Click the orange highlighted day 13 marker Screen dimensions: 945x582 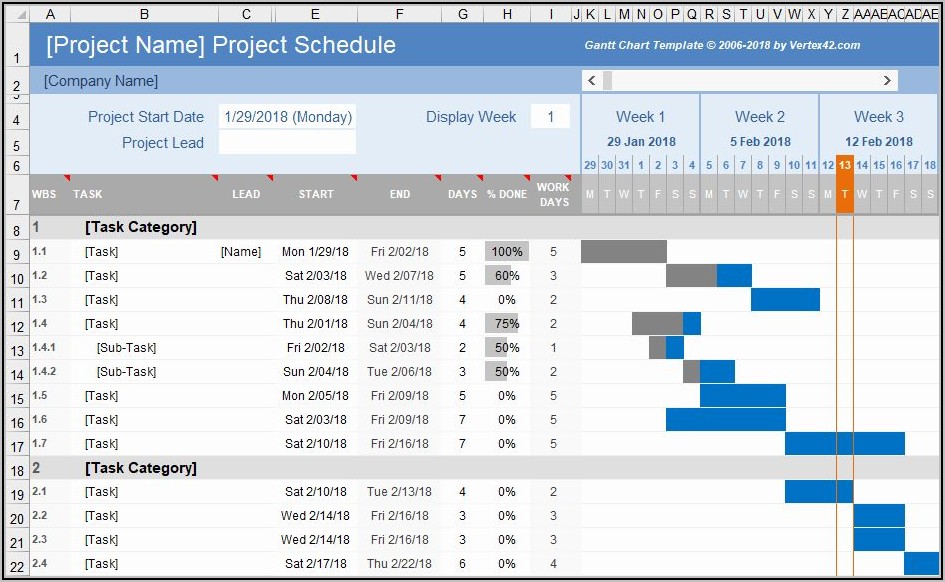(845, 165)
